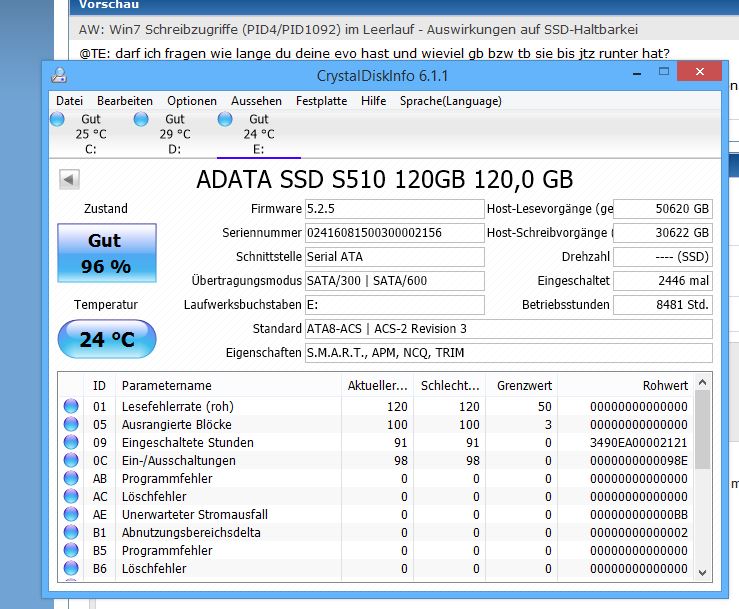
Task: Click the 24 °C temperature button
Action: click(x=107, y=339)
